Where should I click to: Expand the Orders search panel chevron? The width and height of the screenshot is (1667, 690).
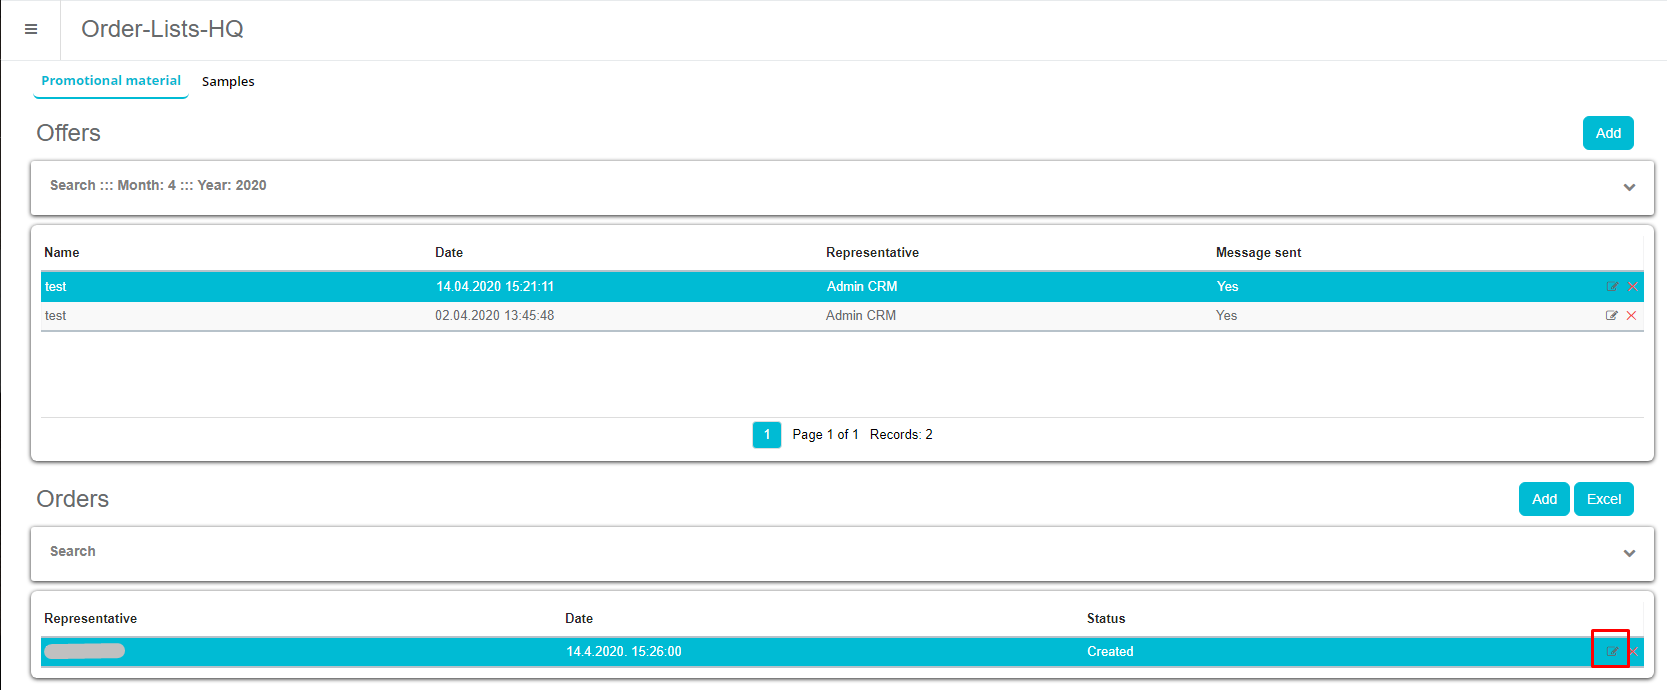coord(1629,553)
